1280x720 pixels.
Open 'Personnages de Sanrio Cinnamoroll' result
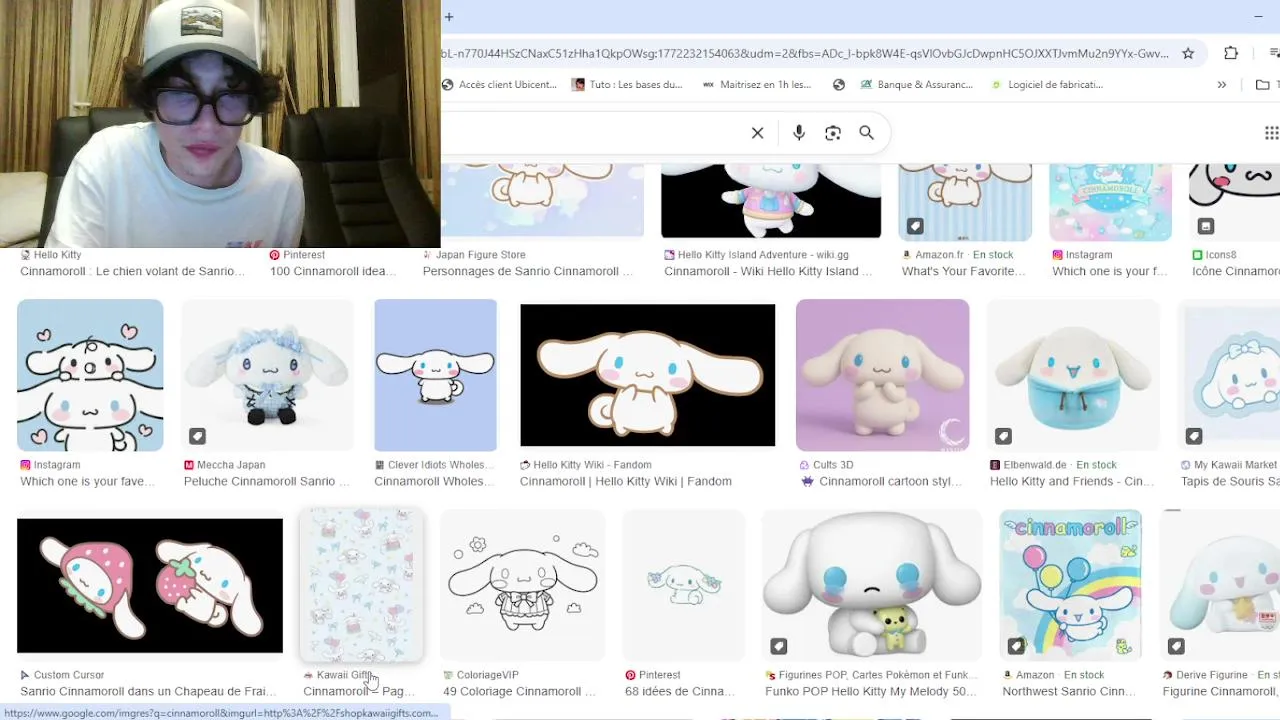[x=528, y=271]
